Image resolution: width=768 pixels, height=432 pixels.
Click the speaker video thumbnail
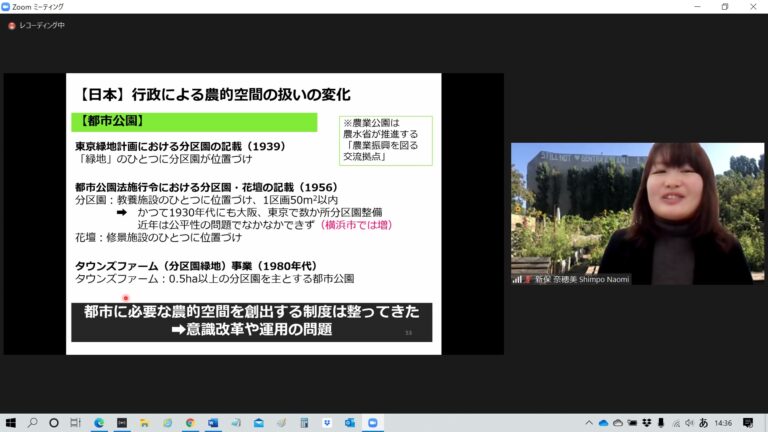(637, 214)
